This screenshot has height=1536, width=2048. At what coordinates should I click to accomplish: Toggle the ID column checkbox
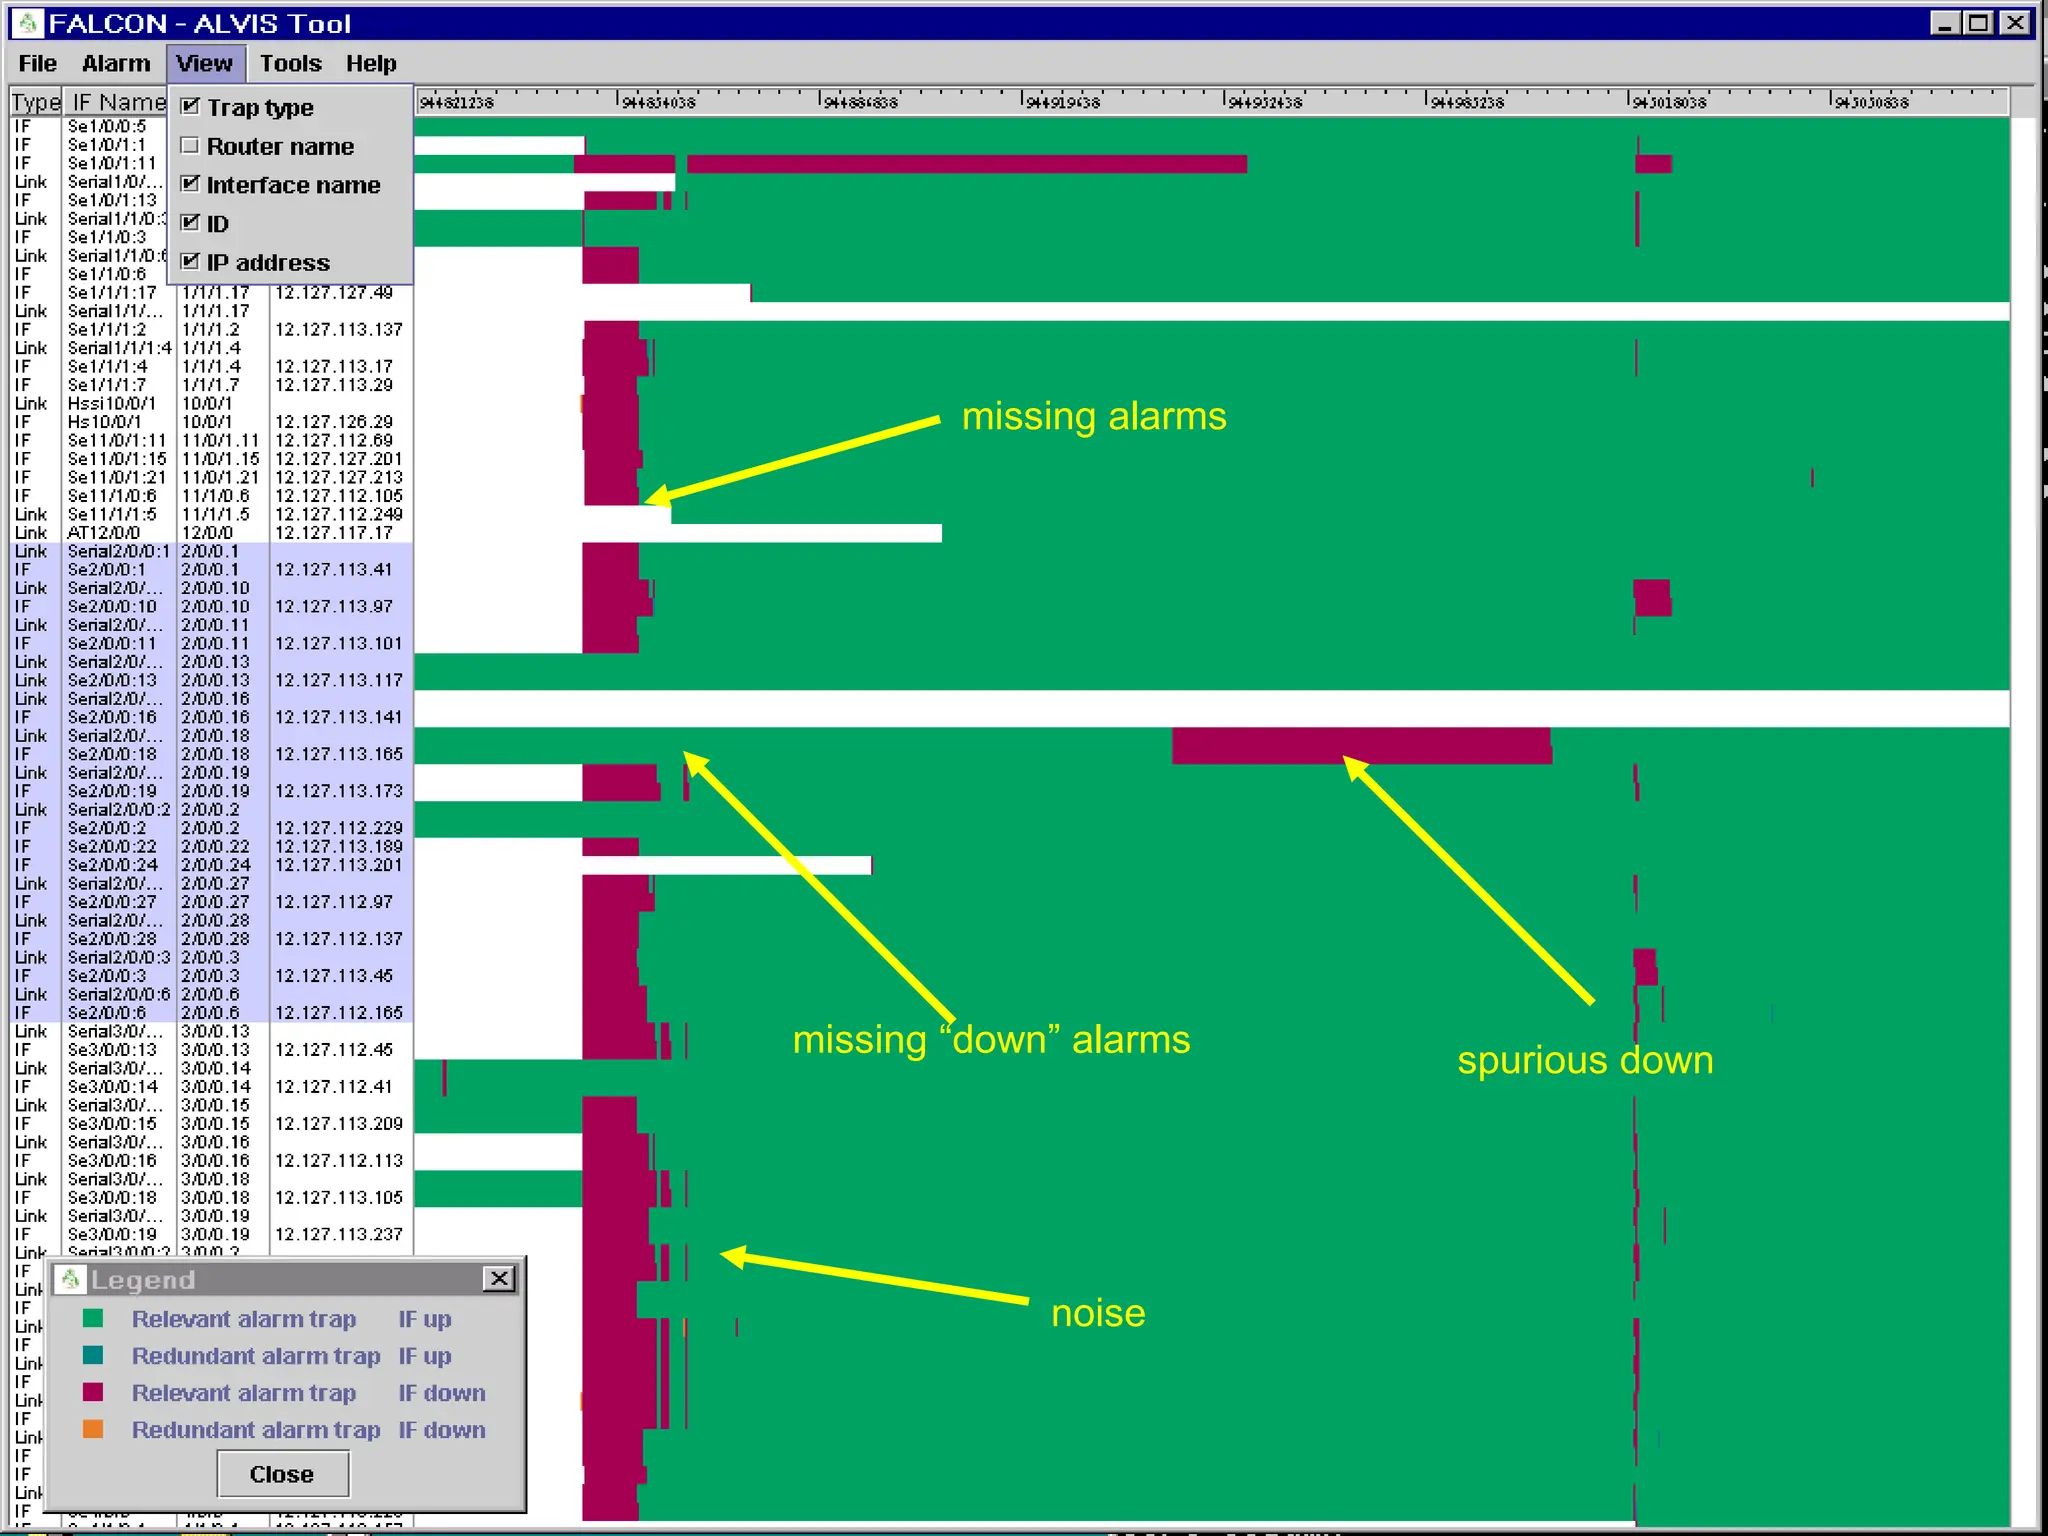190,223
